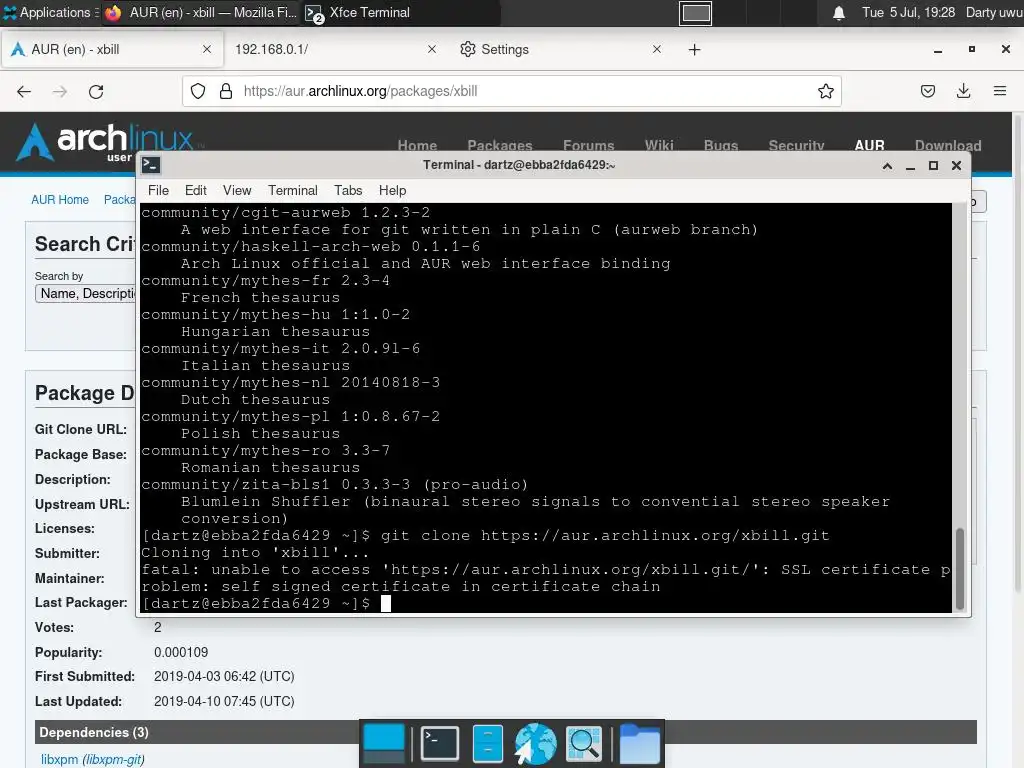The image size is (1024, 768).
Task: Switch to Xfce Terminal taskbar button
Action: click(x=400, y=12)
